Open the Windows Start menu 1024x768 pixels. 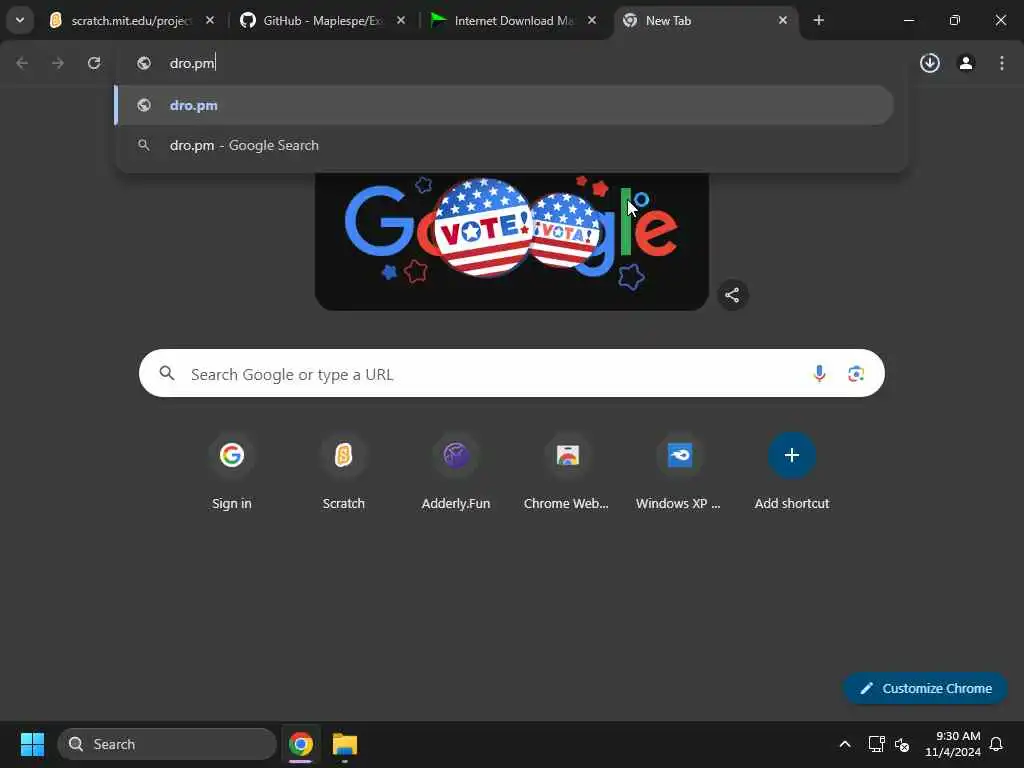tap(32, 744)
